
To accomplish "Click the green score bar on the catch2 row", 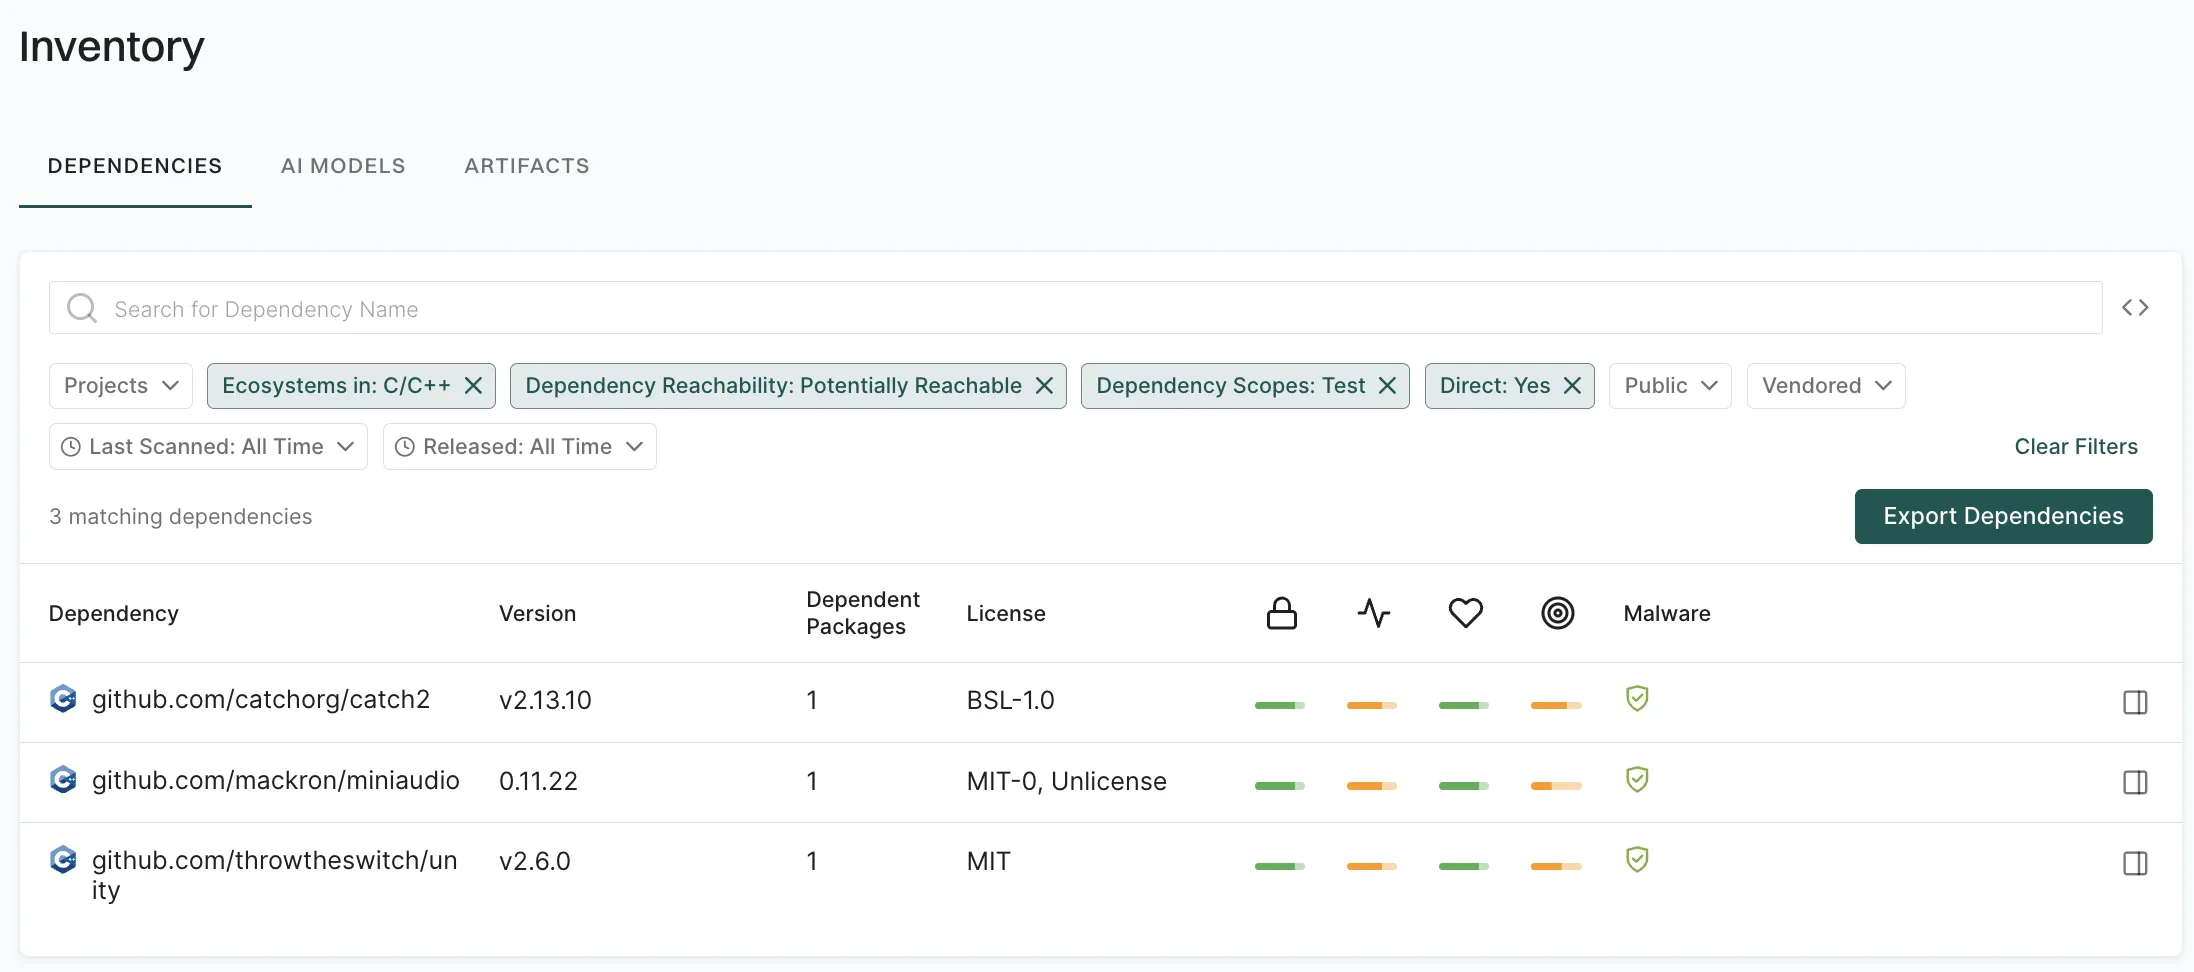I will 1280,704.
